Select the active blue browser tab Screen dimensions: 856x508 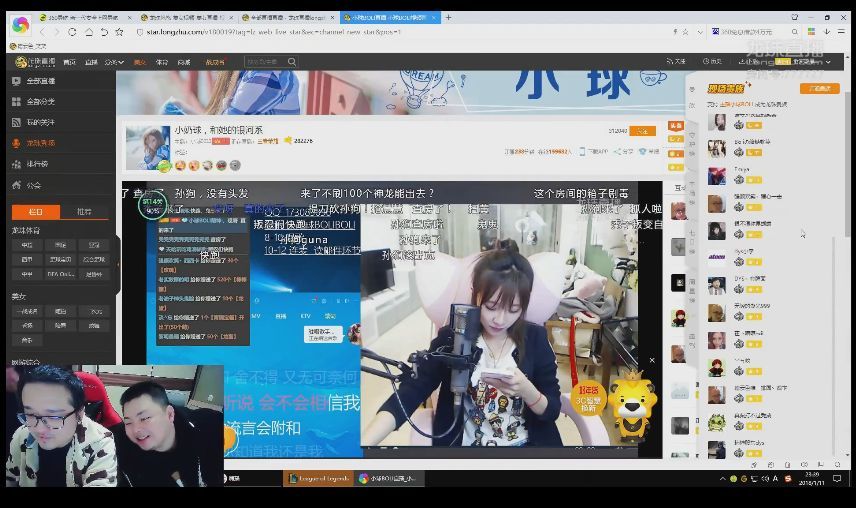click(389, 17)
